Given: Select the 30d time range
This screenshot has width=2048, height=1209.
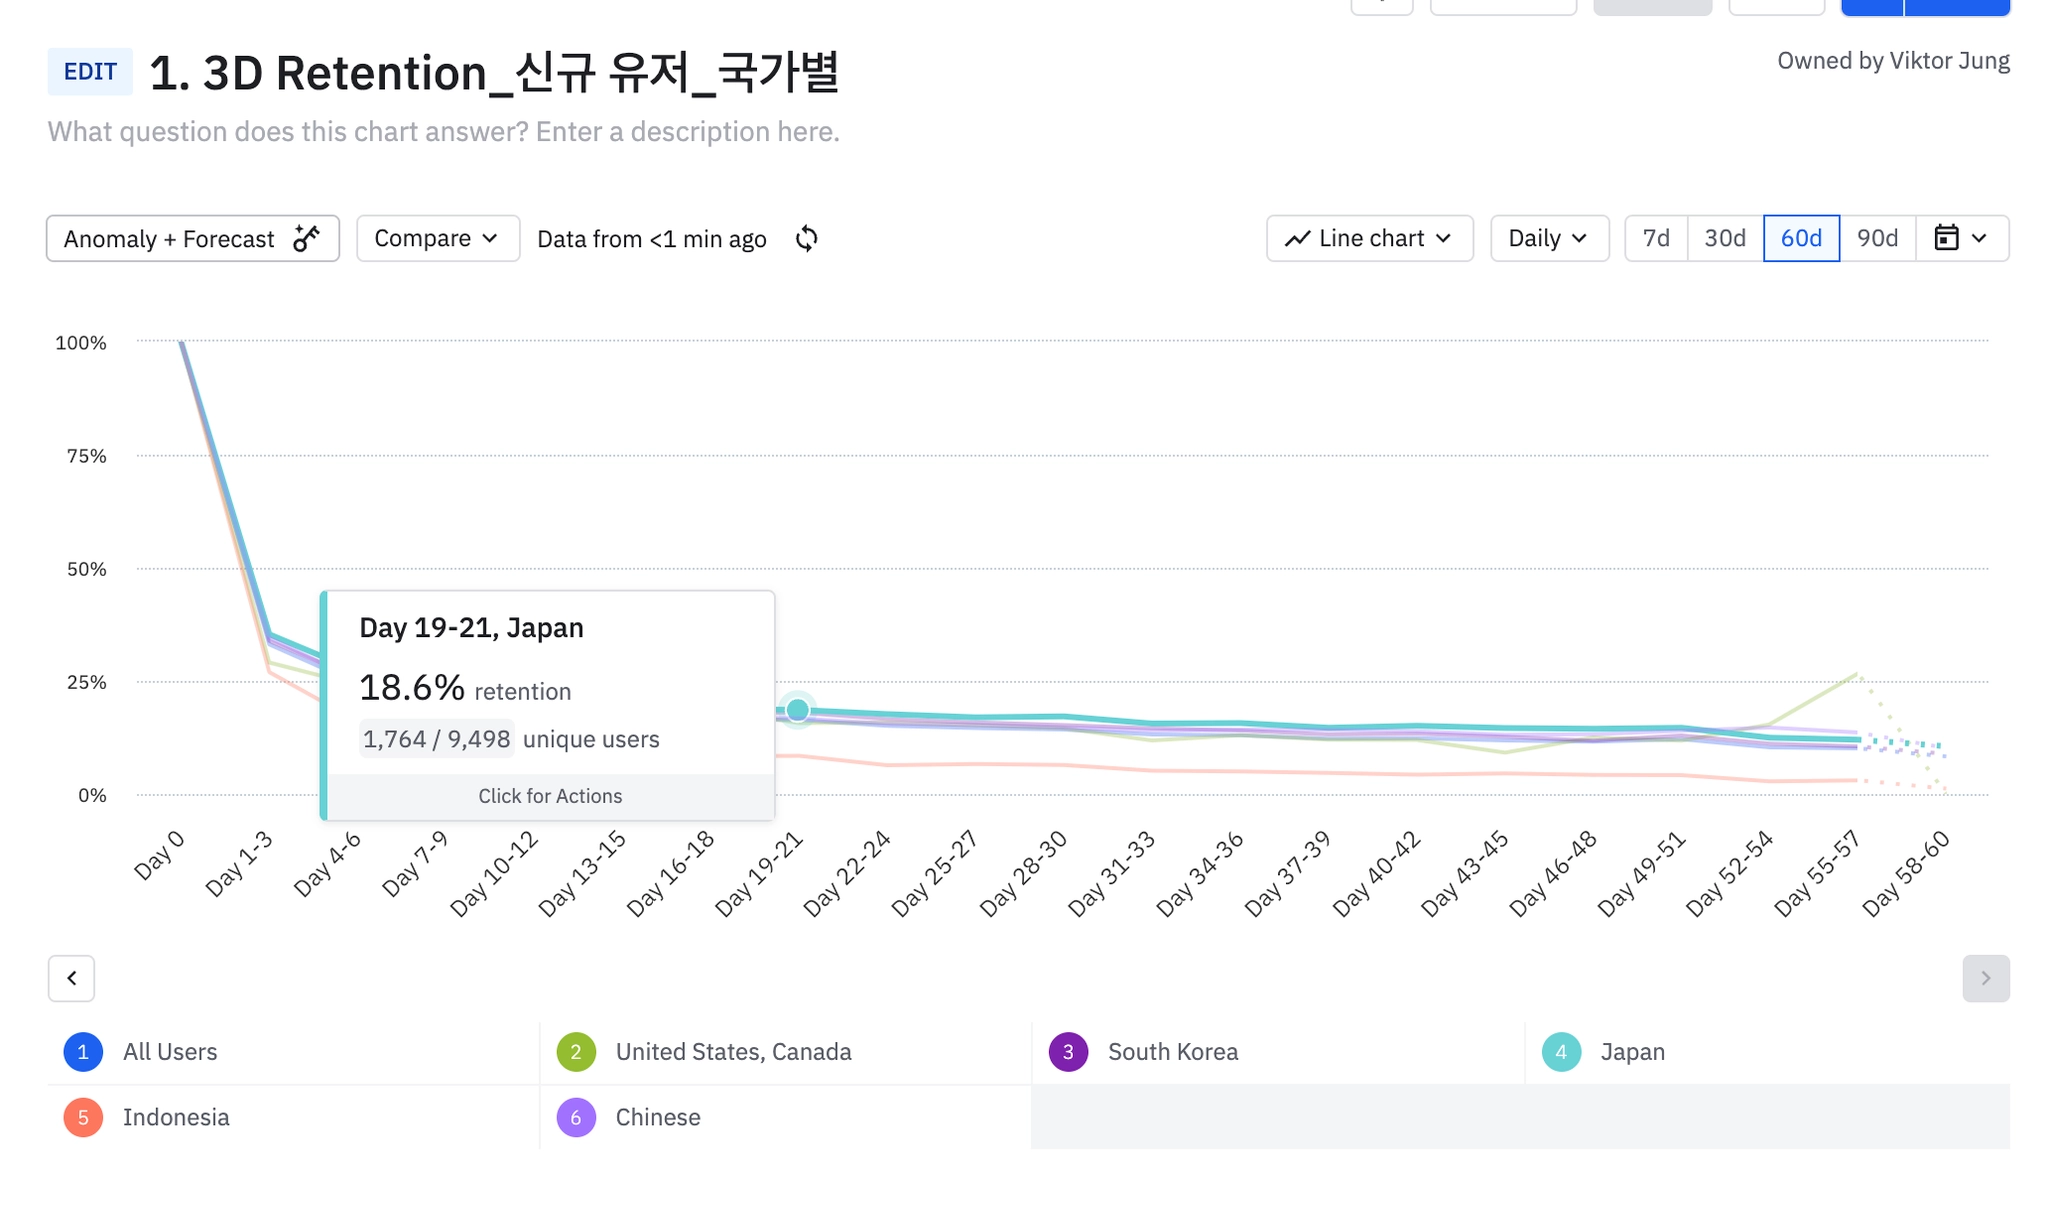Looking at the screenshot, I should tap(1725, 239).
